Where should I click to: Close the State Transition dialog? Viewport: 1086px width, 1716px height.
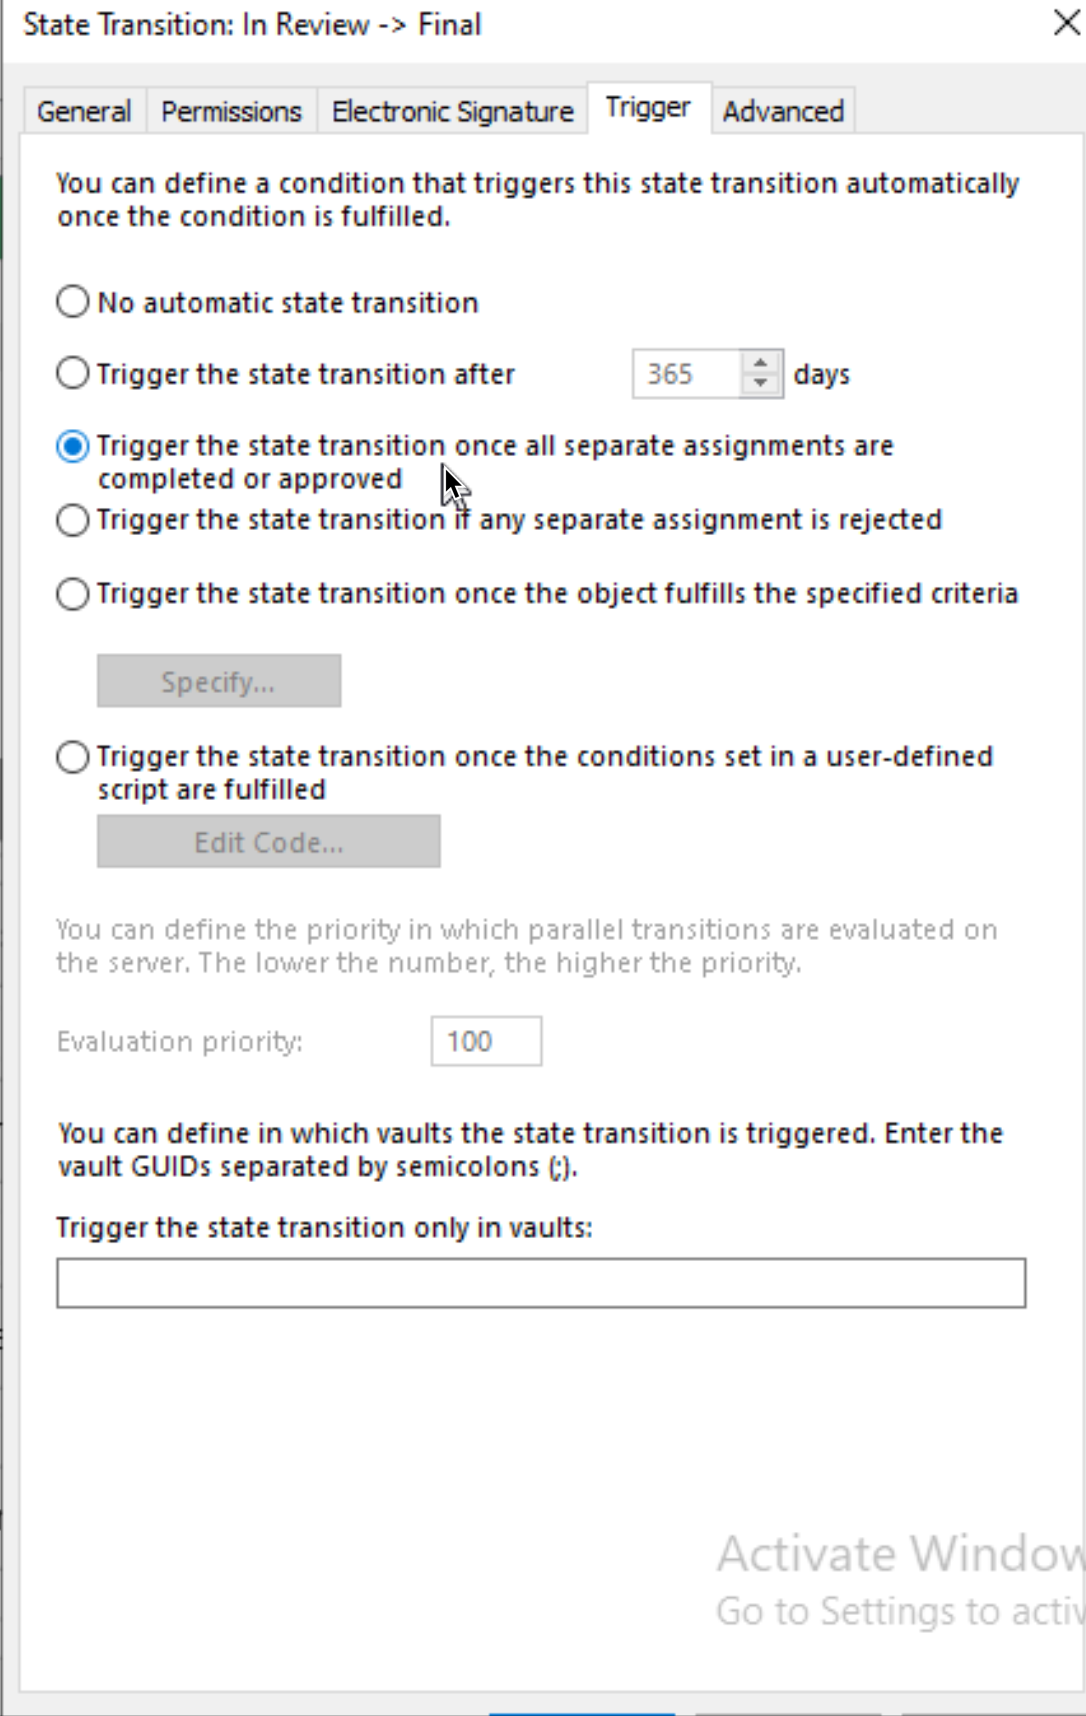(1067, 23)
